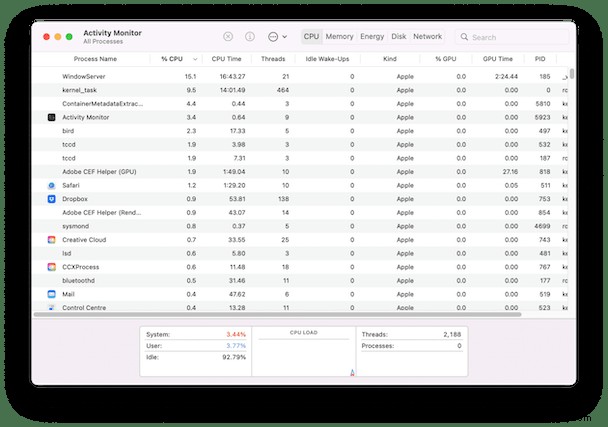Click the All Processes subtitle
The width and height of the screenshot is (608, 427).
click(103, 41)
